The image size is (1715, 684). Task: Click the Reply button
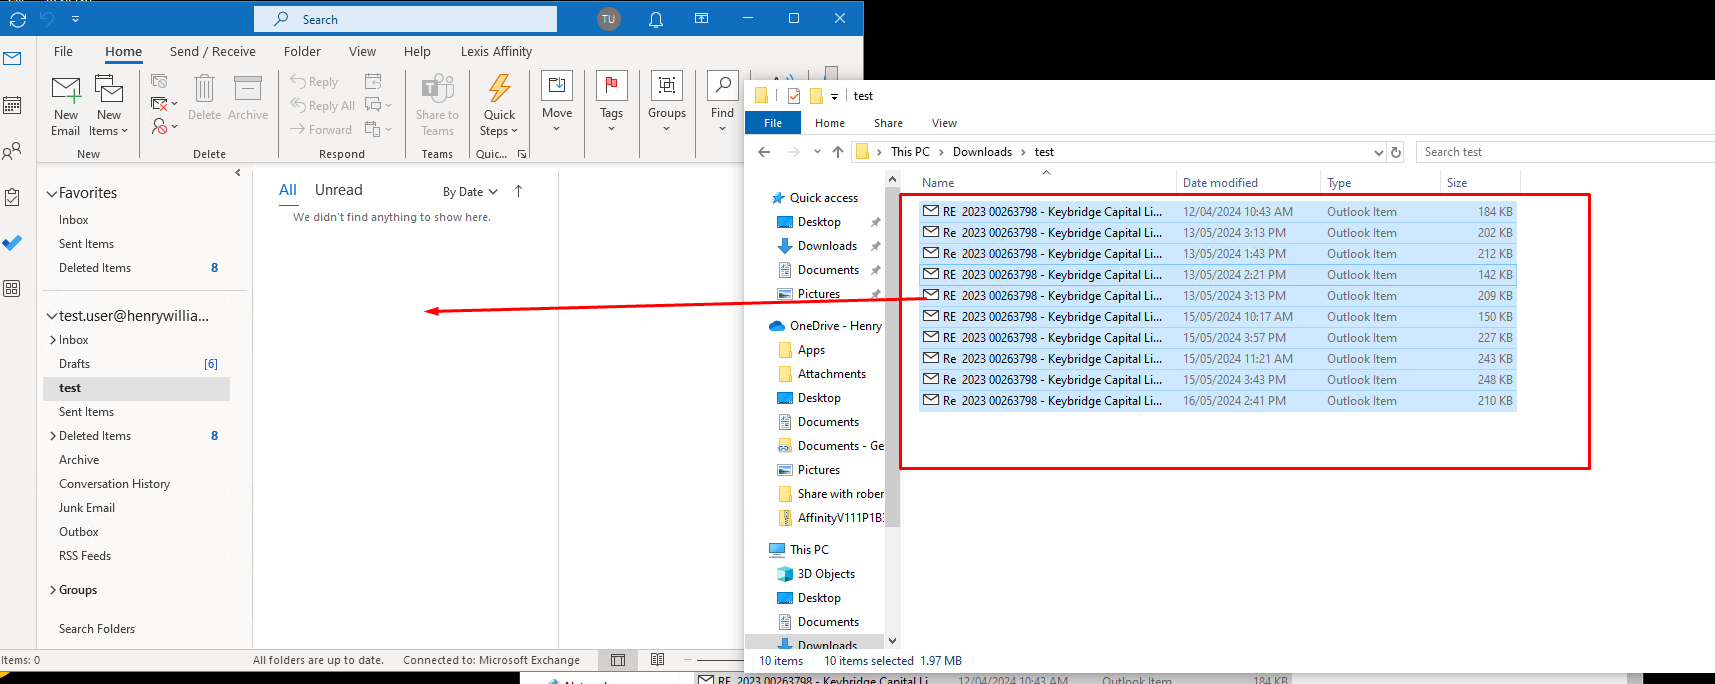[x=314, y=82]
